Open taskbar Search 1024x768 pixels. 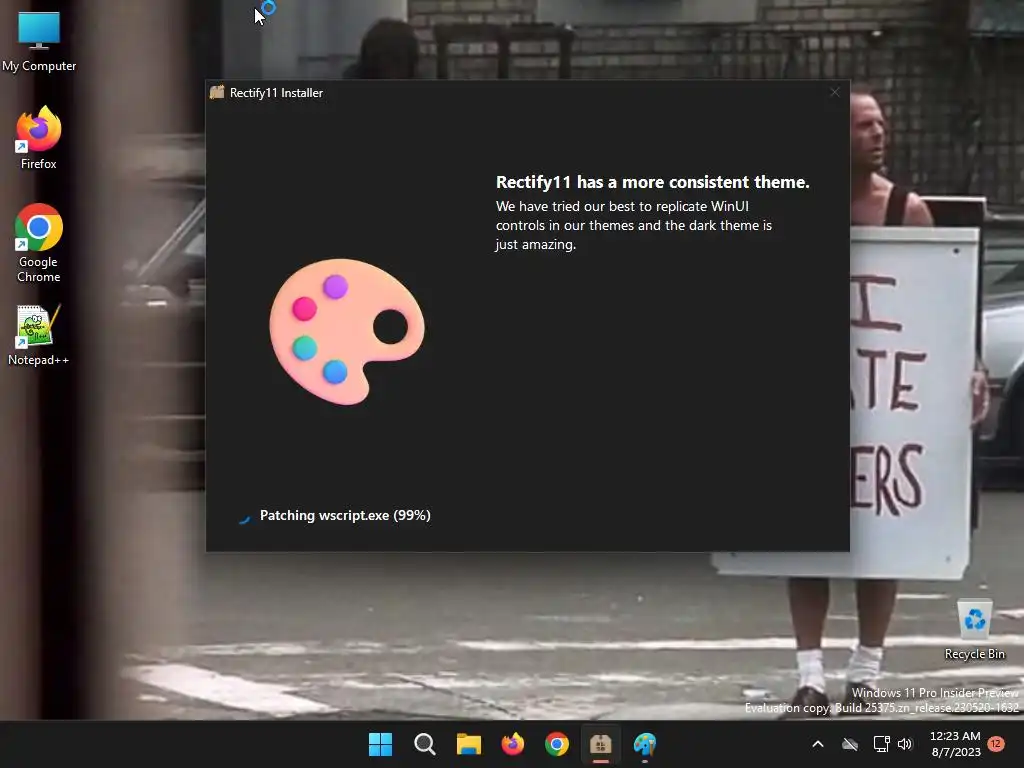click(424, 744)
